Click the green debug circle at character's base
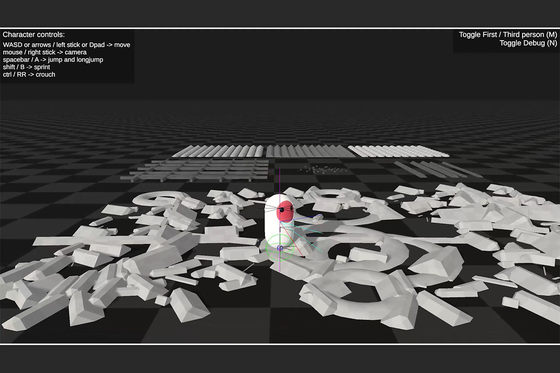The height and width of the screenshot is (373, 560). click(280, 247)
